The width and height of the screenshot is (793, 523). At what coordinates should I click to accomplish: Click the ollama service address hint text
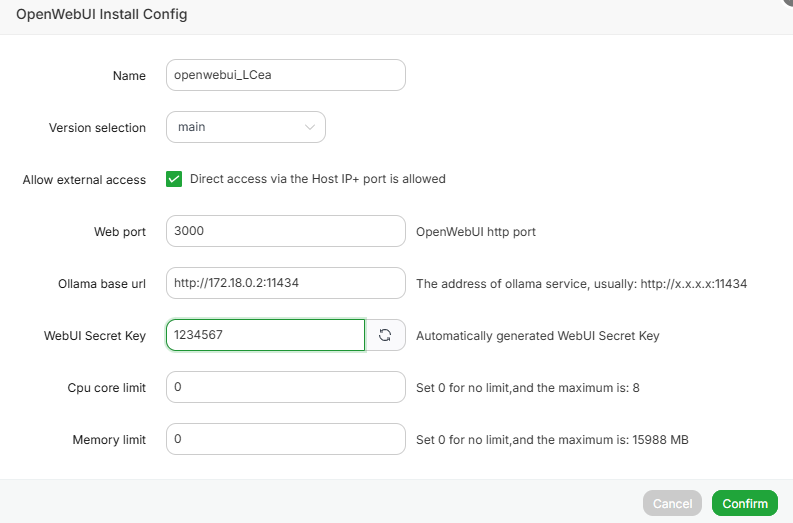coord(582,284)
